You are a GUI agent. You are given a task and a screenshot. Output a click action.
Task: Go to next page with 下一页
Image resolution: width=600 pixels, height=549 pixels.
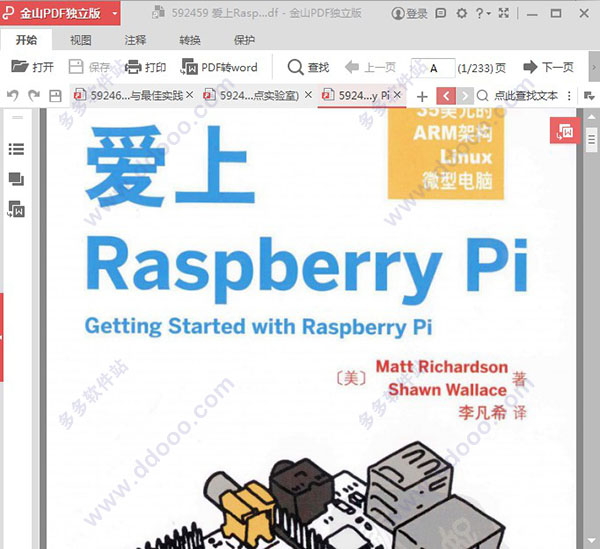(x=548, y=67)
